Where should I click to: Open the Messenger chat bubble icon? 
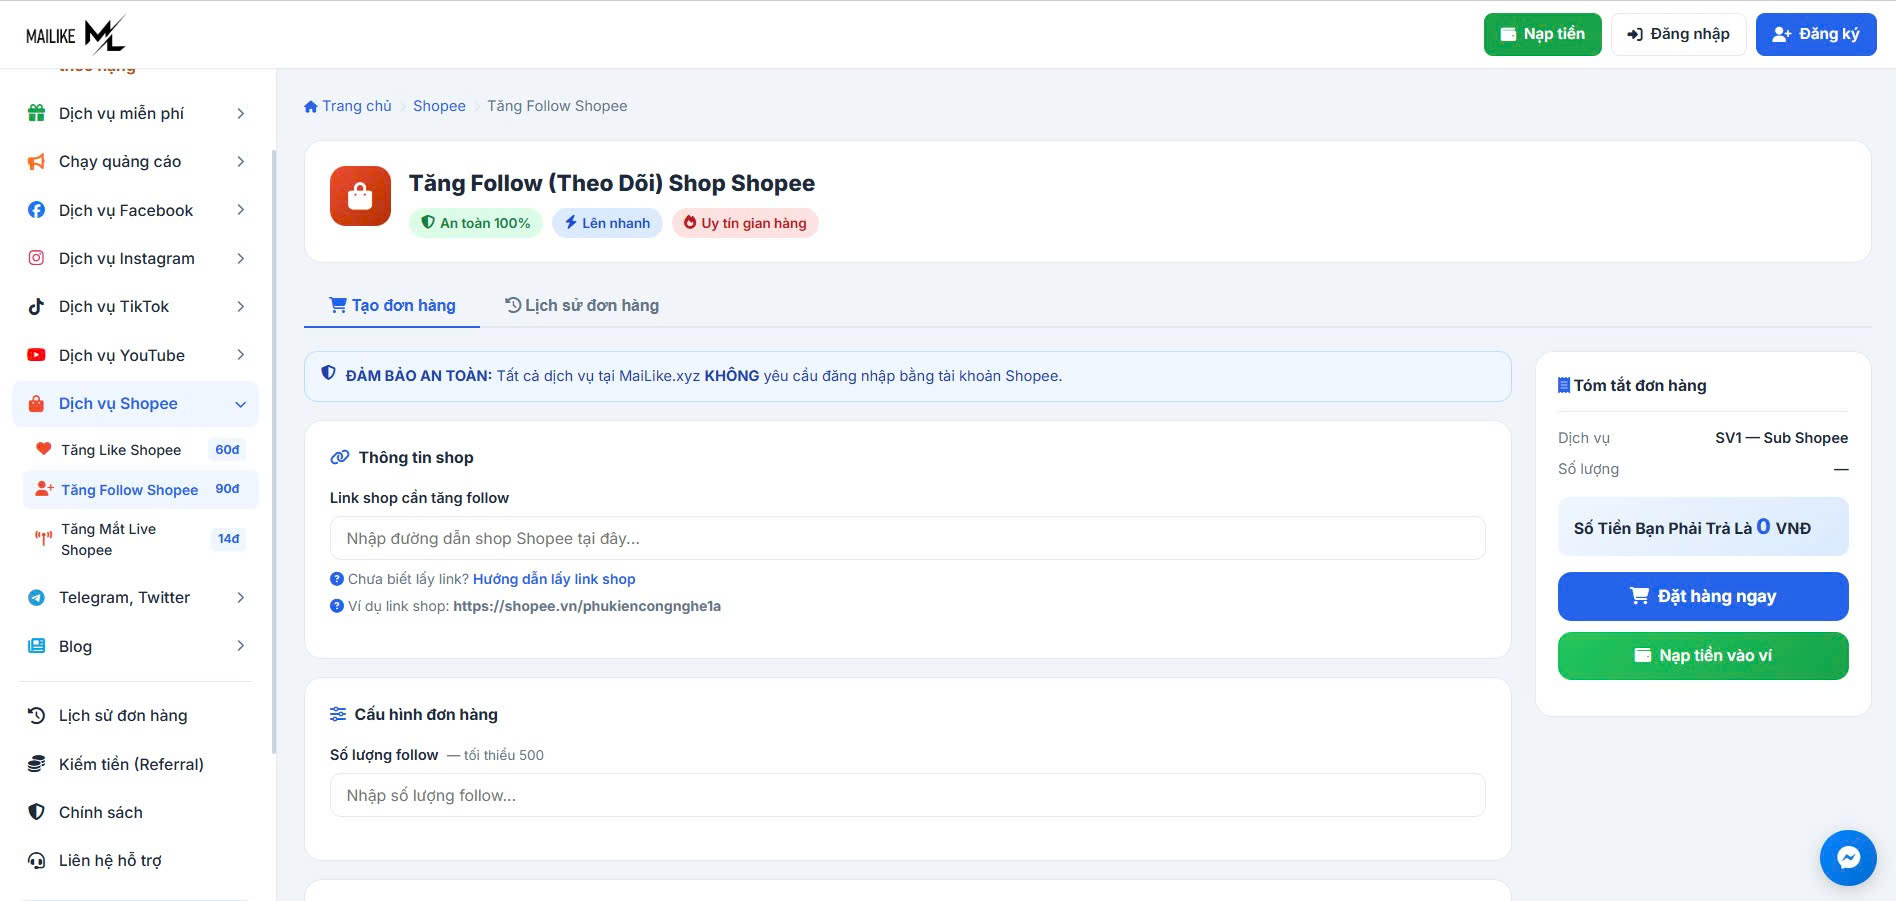pos(1848,858)
